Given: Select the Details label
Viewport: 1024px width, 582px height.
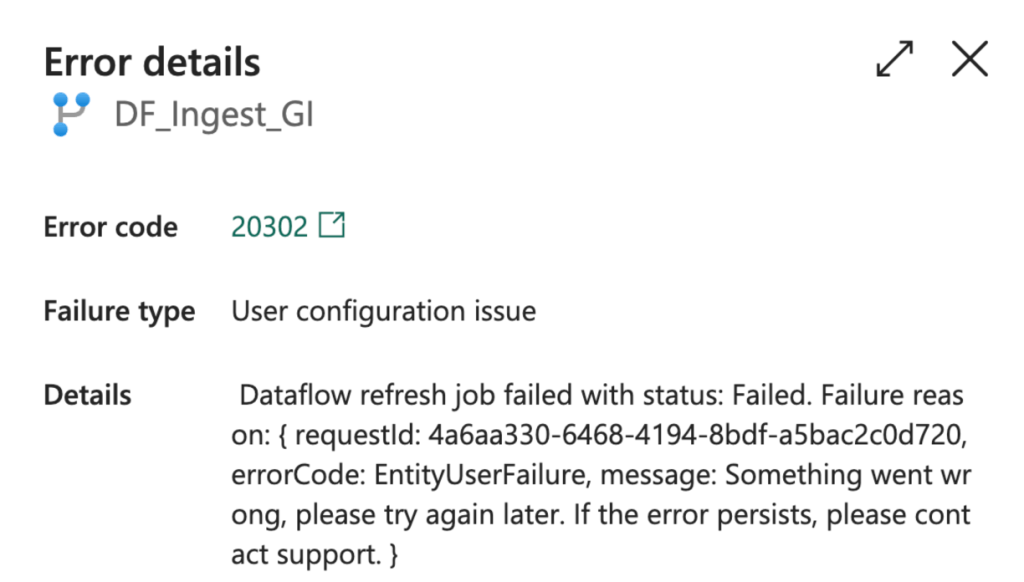Looking at the screenshot, I should pyautogui.click(x=87, y=395).
